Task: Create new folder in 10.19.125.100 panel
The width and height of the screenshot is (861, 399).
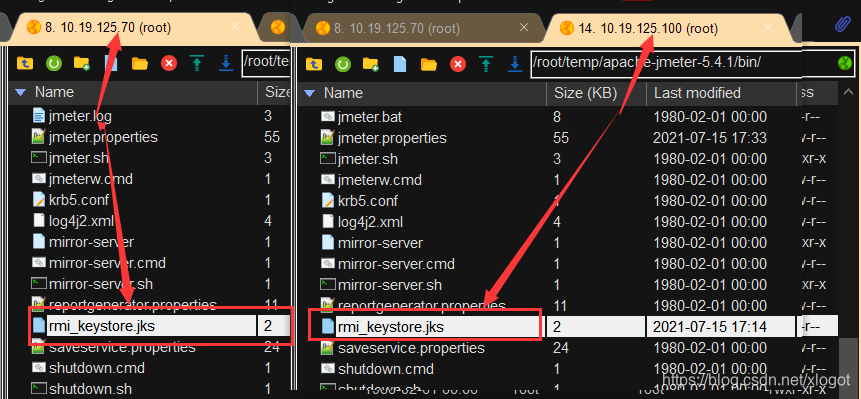Action: 371,64
